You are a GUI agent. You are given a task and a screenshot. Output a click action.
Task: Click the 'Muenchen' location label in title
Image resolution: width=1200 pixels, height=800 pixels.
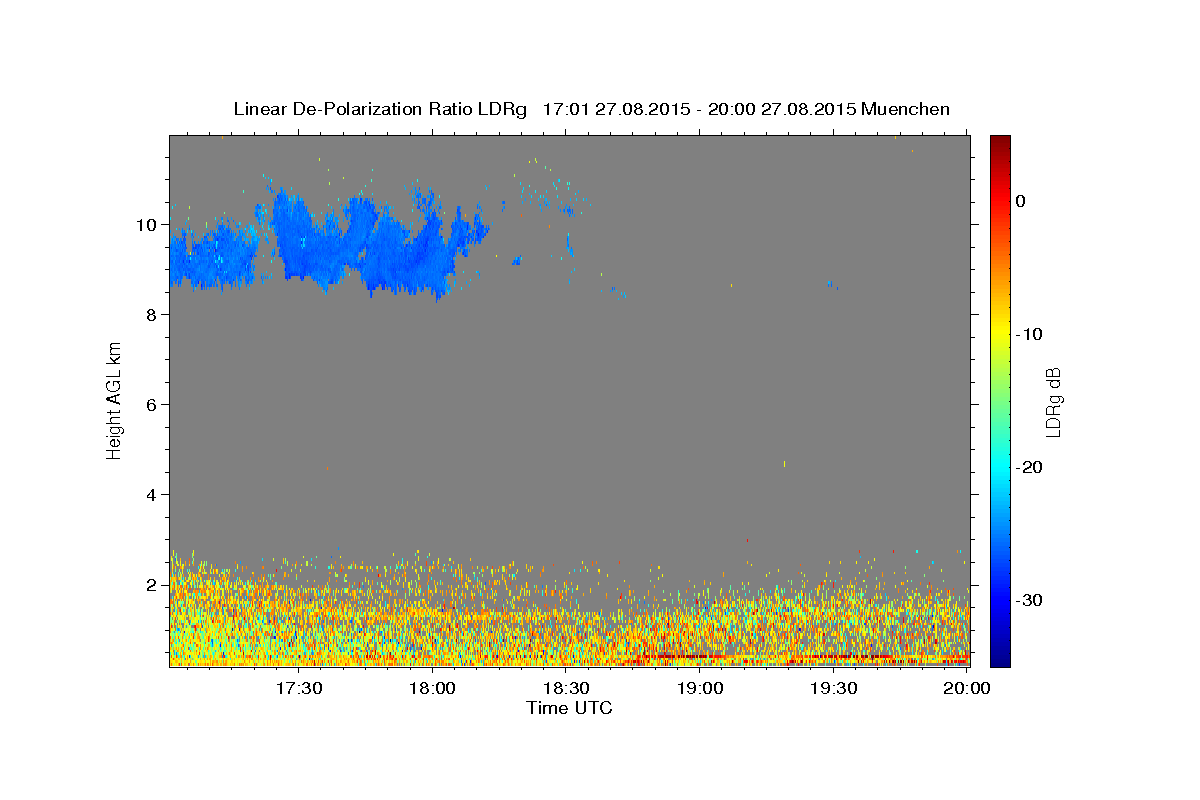(x=908, y=109)
